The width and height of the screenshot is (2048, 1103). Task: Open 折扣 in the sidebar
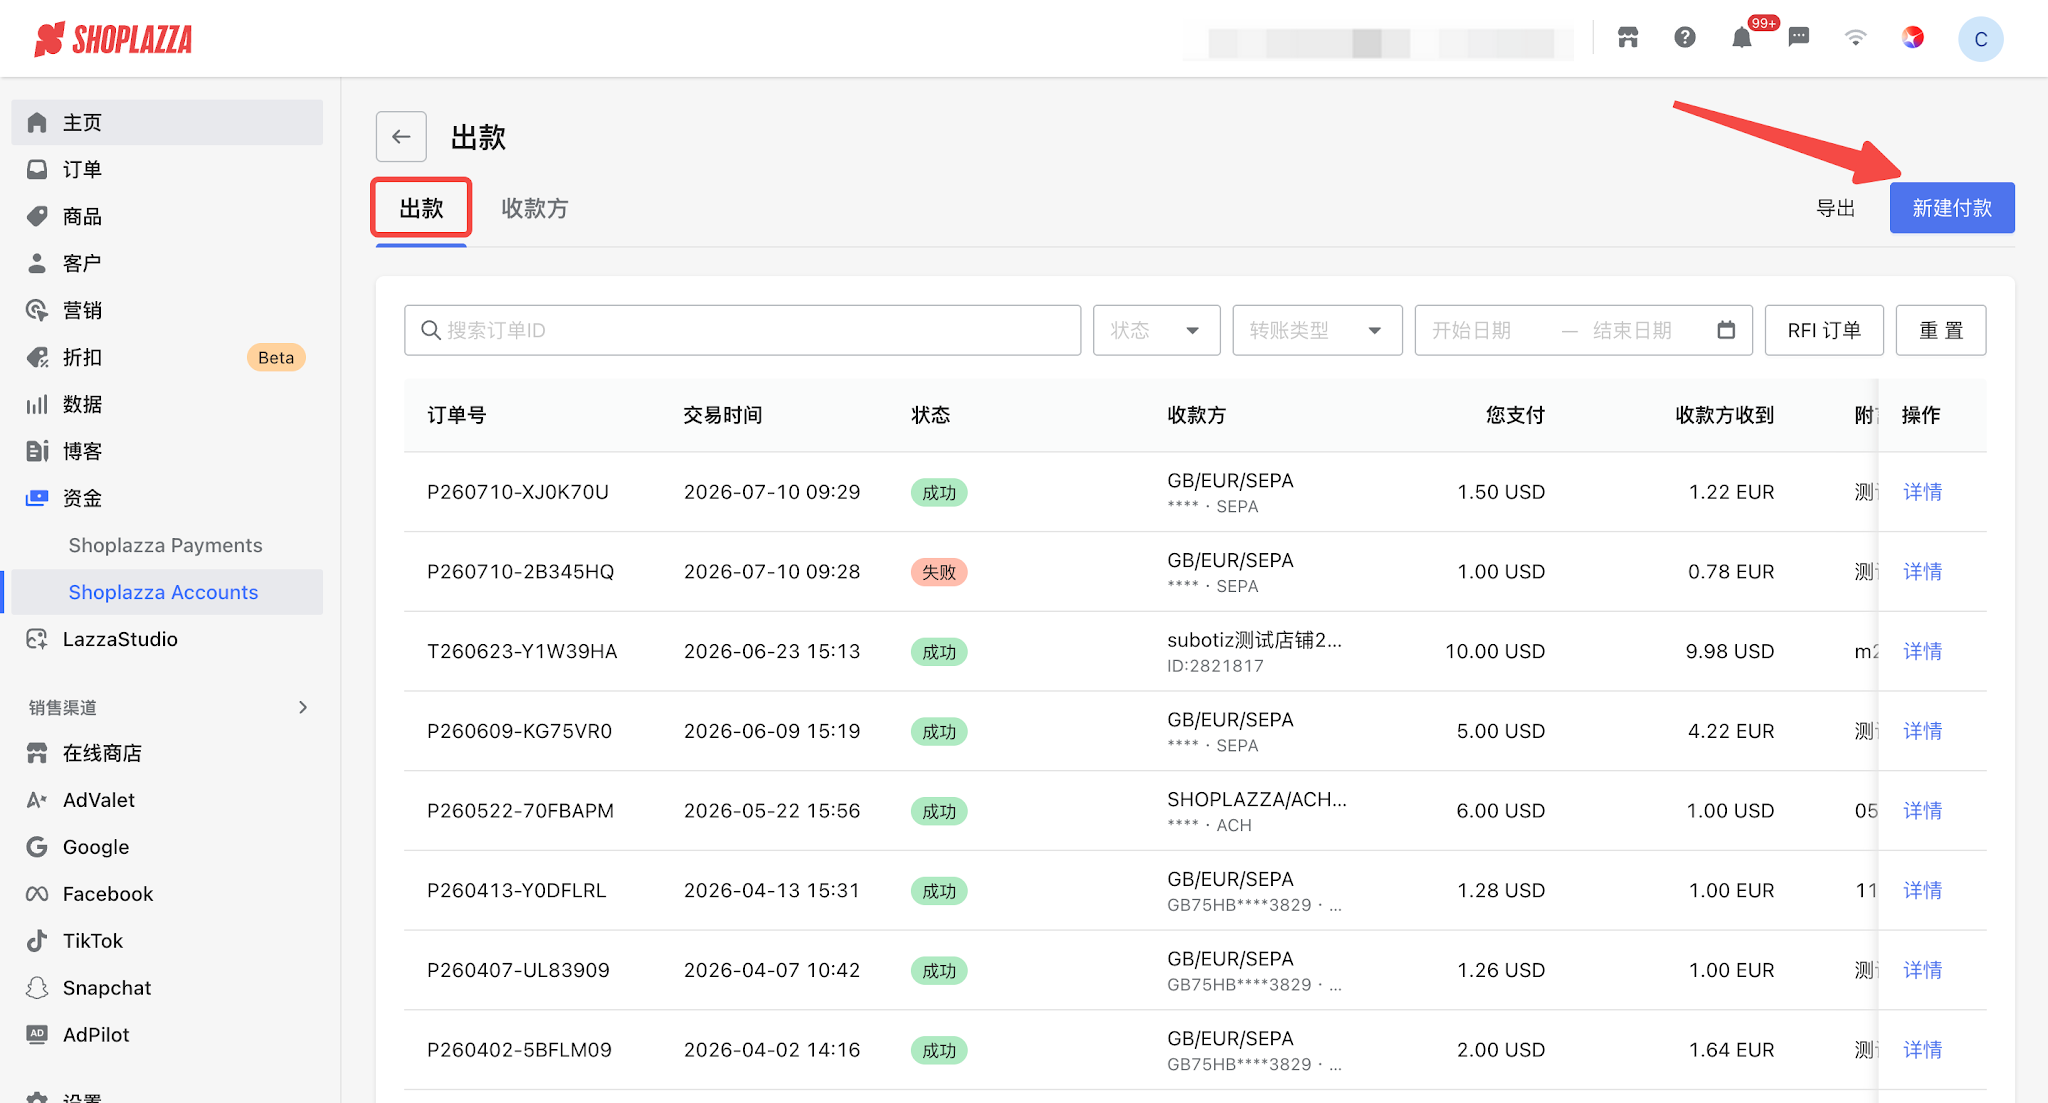pyautogui.click(x=167, y=357)
